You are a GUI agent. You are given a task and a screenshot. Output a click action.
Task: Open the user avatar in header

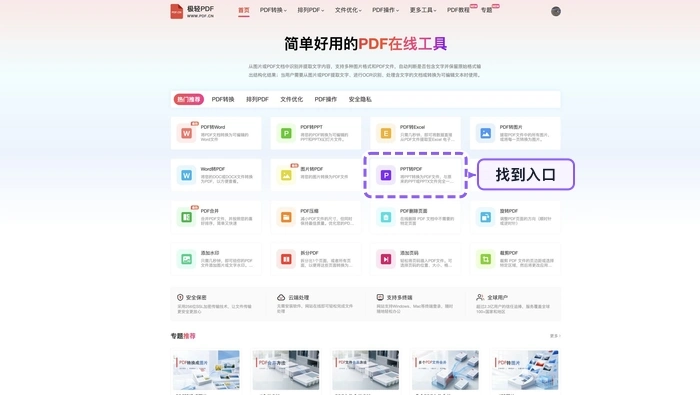click(x=555, y=11)
